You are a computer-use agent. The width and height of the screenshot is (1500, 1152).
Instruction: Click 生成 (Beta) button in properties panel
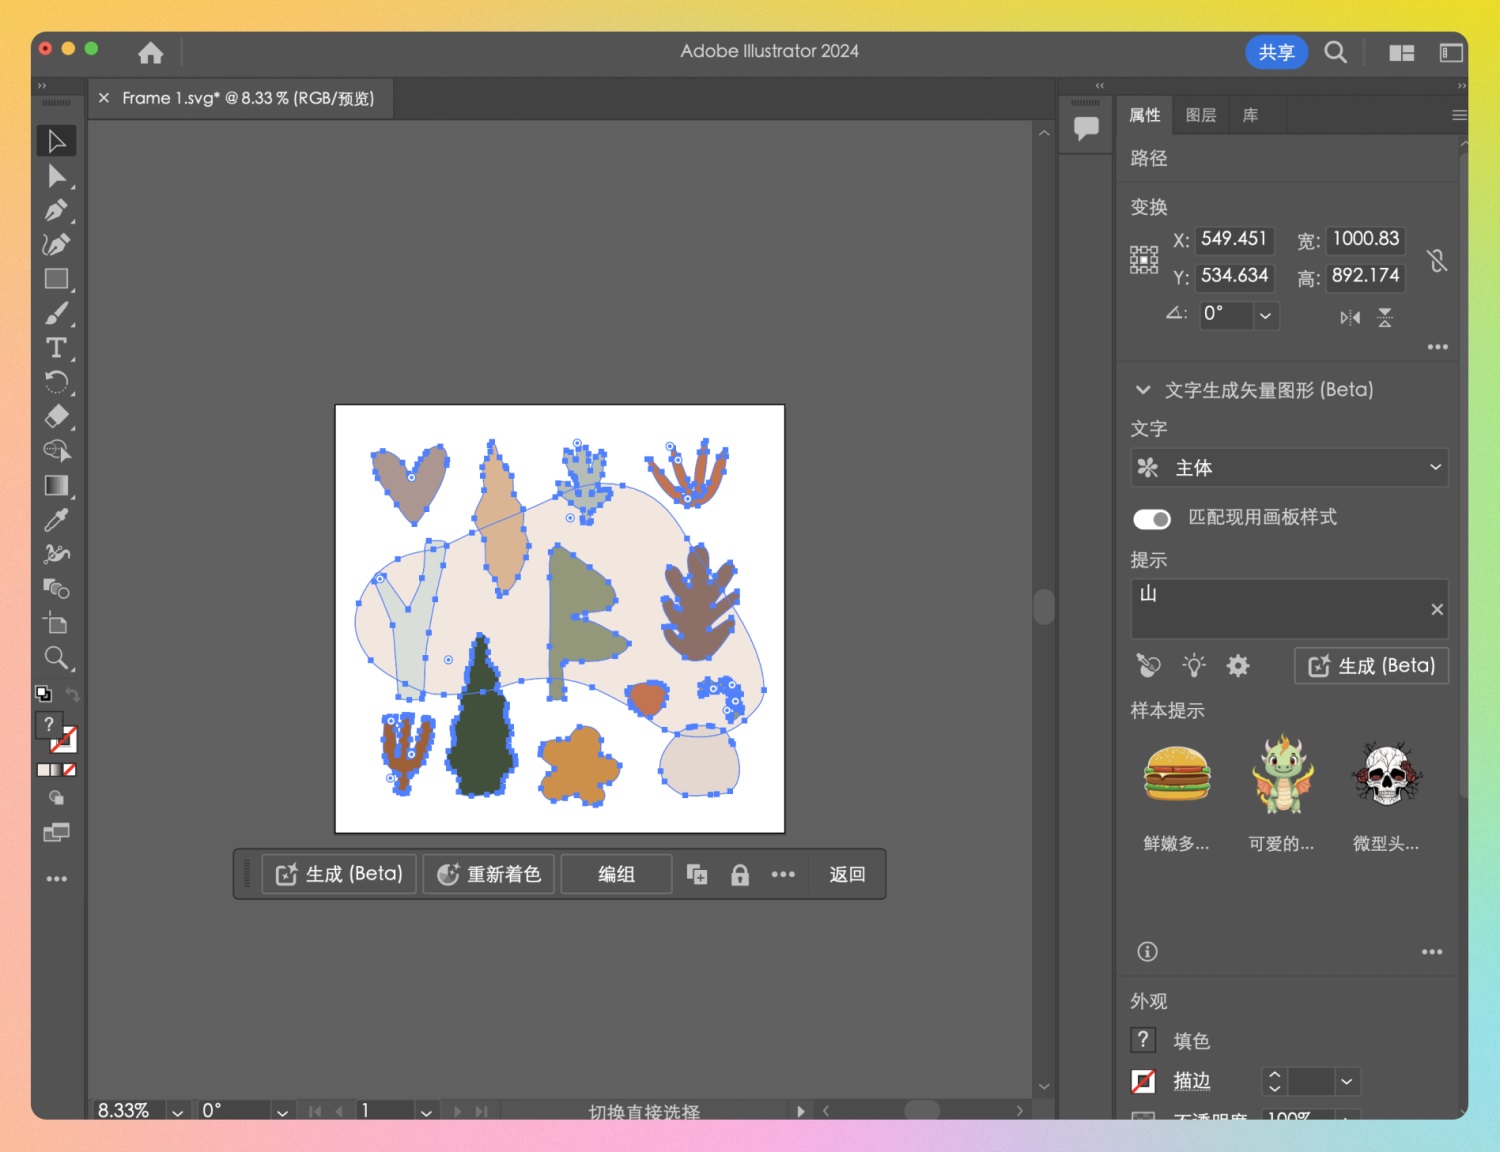coord(1371,666)
